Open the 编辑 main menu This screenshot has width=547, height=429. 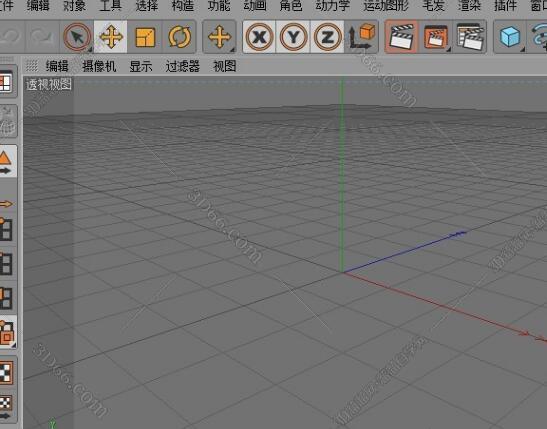point(38,6)
